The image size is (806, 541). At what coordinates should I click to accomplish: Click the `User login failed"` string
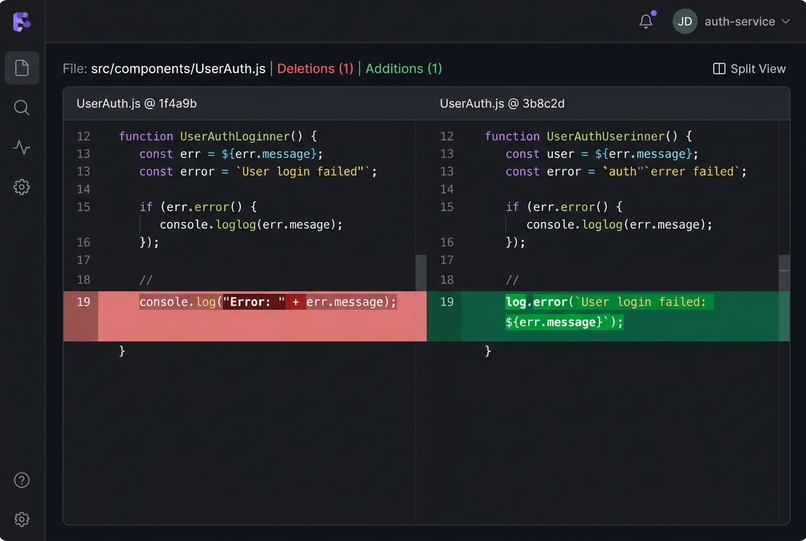pyautogui.click(x=303, y=171)
